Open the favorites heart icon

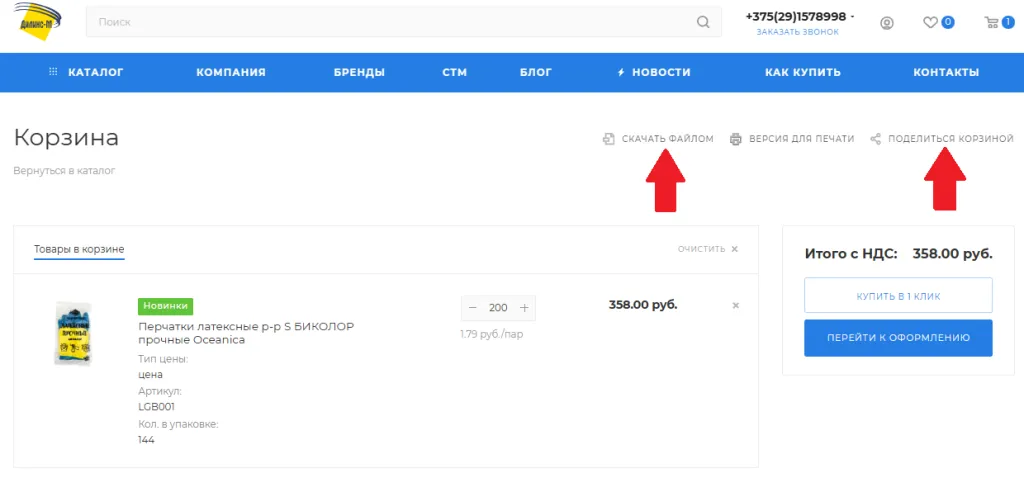[930, 22]
